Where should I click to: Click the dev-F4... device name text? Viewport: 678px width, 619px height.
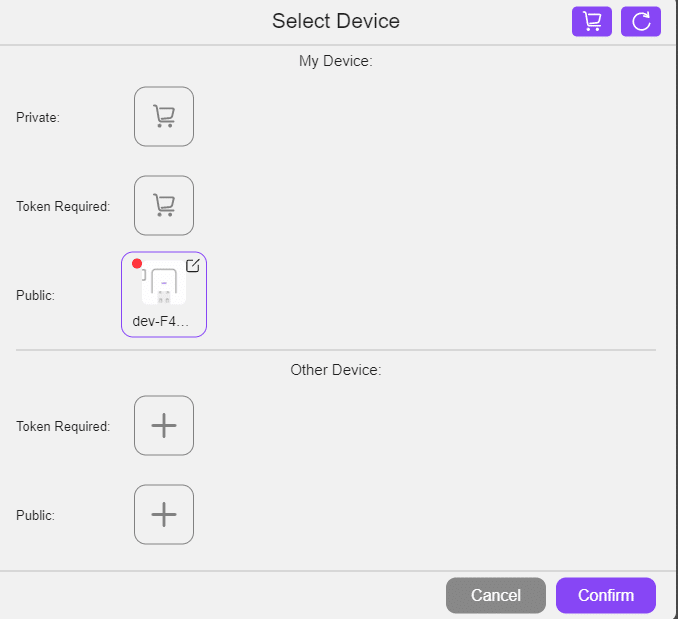coord(161,321)
